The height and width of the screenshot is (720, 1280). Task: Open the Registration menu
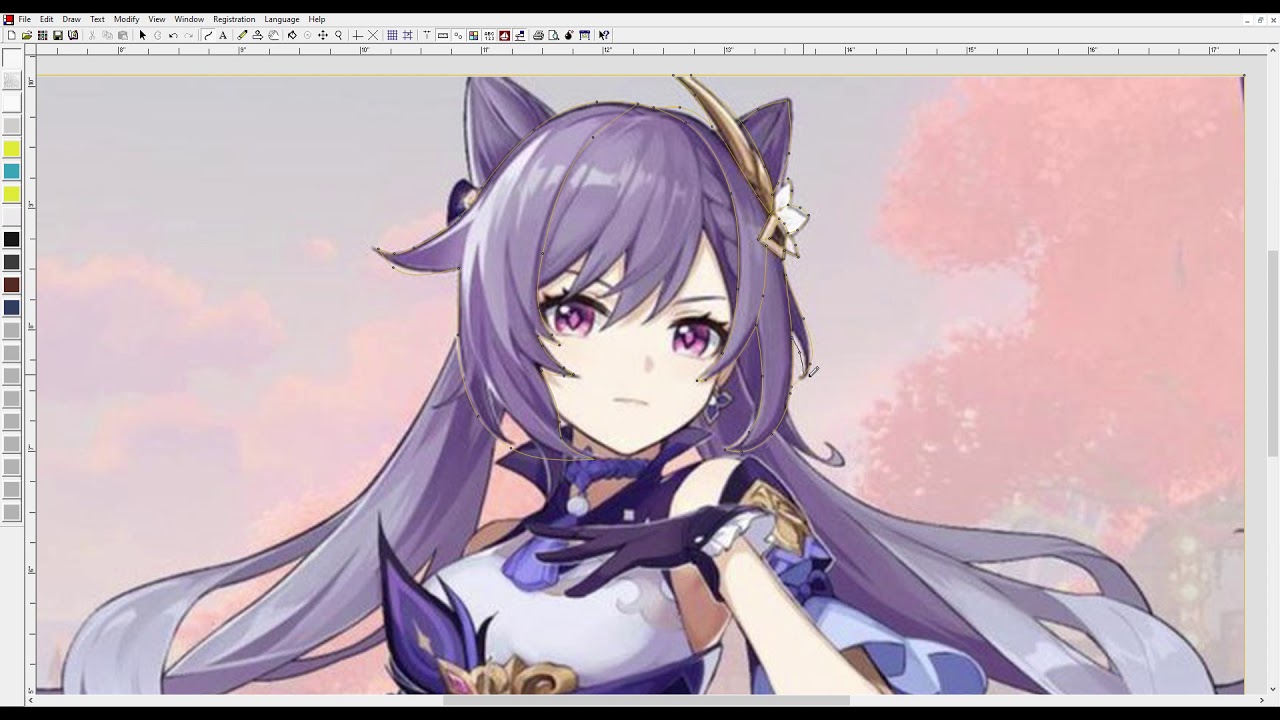[x=234, y=19]
